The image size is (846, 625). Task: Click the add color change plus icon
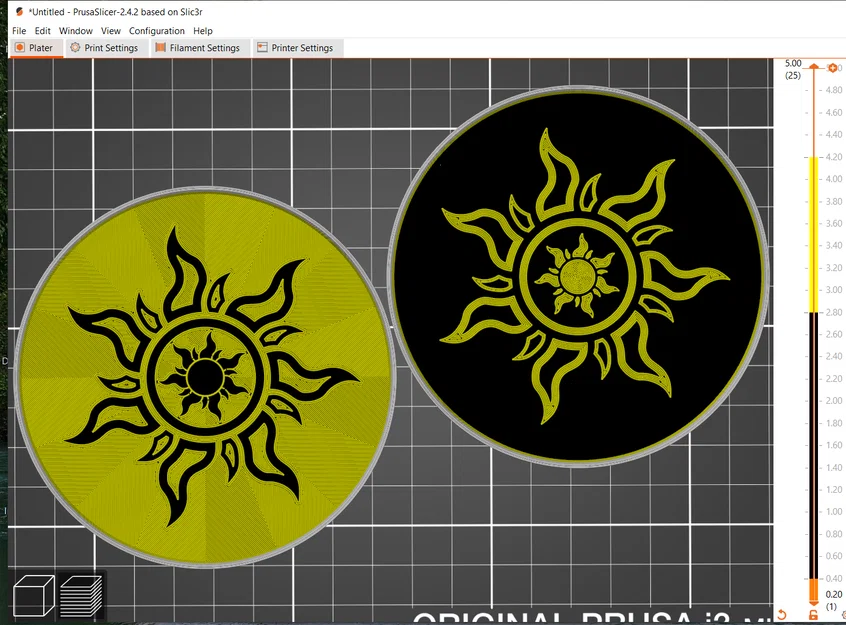pos(833,68)
